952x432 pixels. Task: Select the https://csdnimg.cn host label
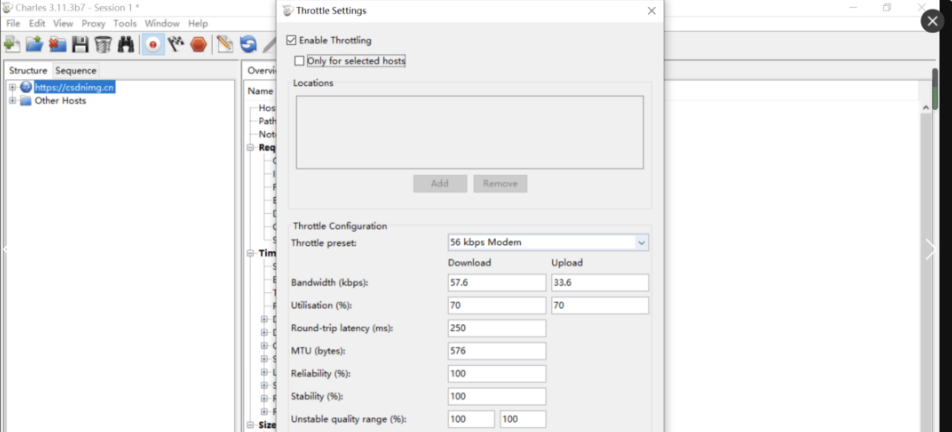pyautogui.click(x=74, y=87)
